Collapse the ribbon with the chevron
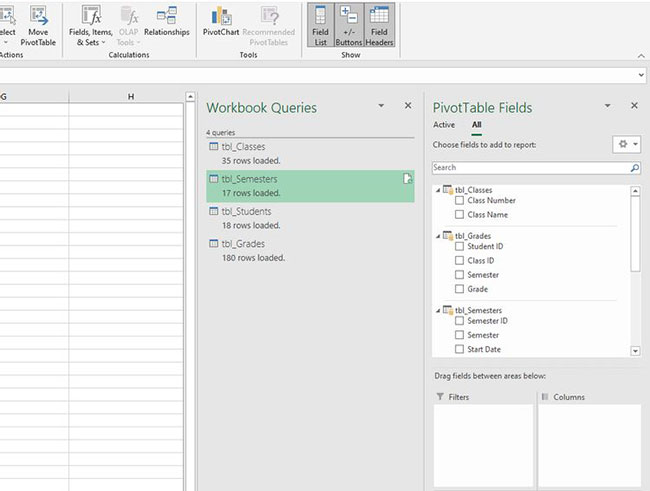Image resolution: width=650 pixels, height=491 pixels. point(641,56)
